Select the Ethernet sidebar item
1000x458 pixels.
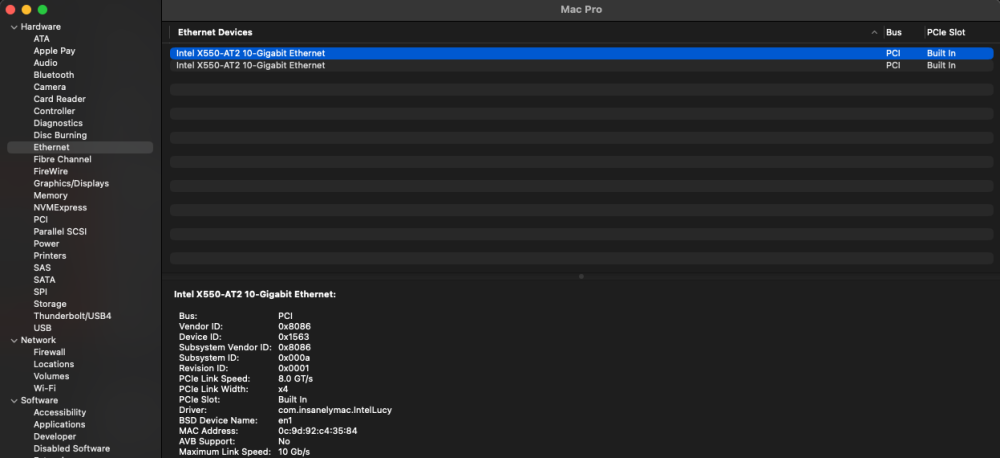[x=80, y=147]
